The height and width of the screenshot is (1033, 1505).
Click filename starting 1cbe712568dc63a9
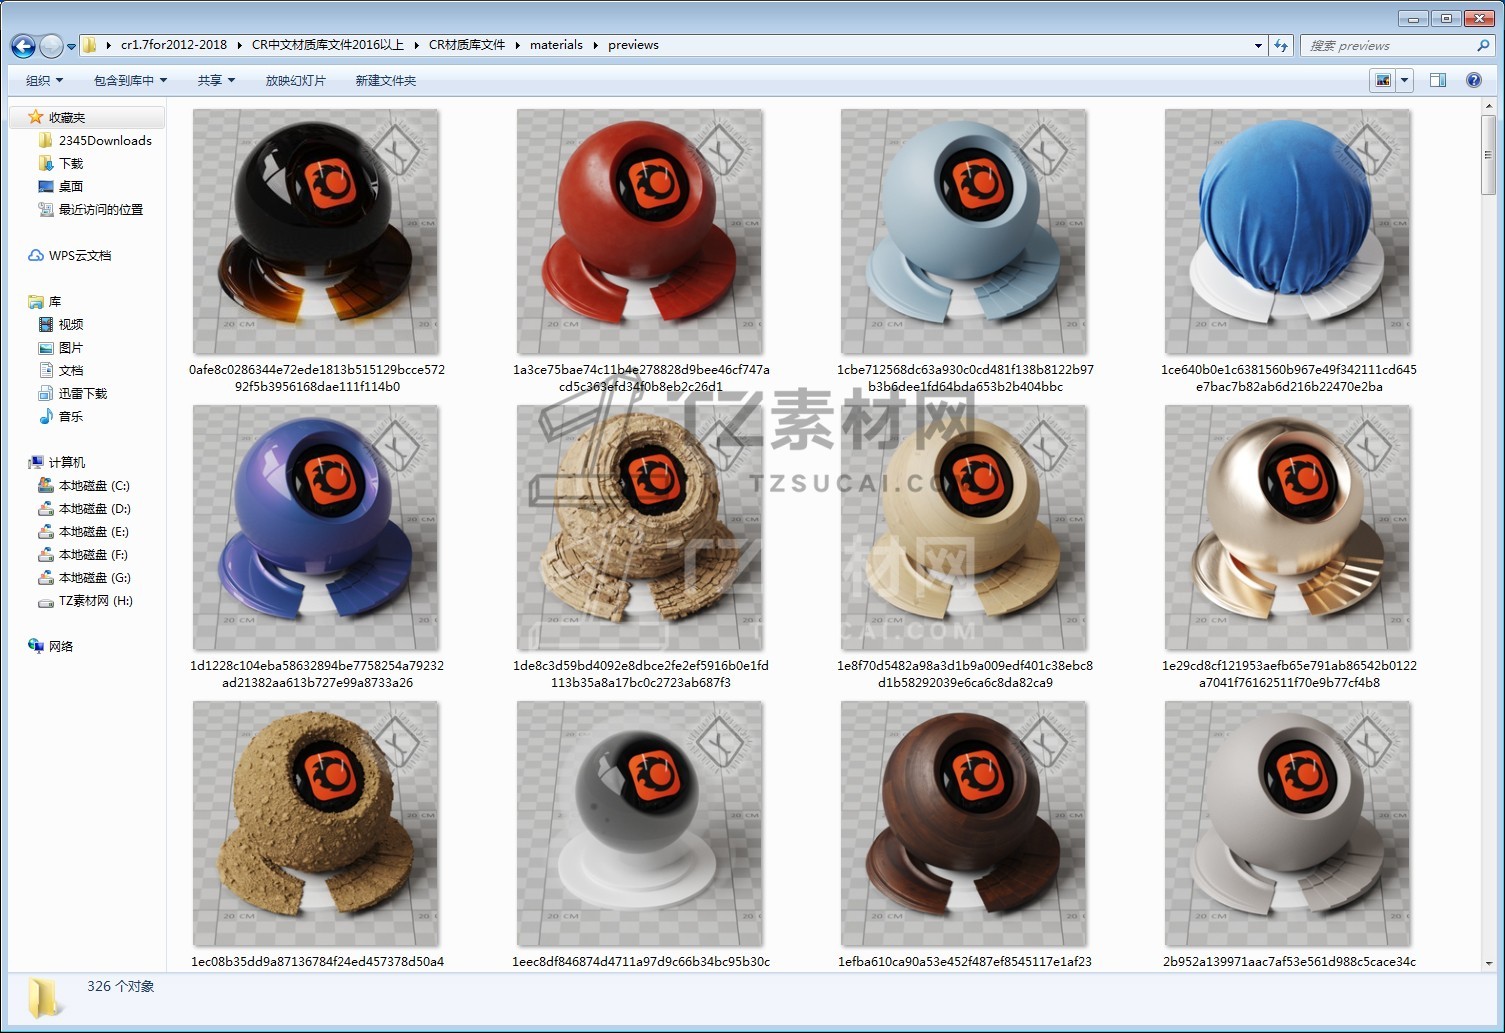965,378
